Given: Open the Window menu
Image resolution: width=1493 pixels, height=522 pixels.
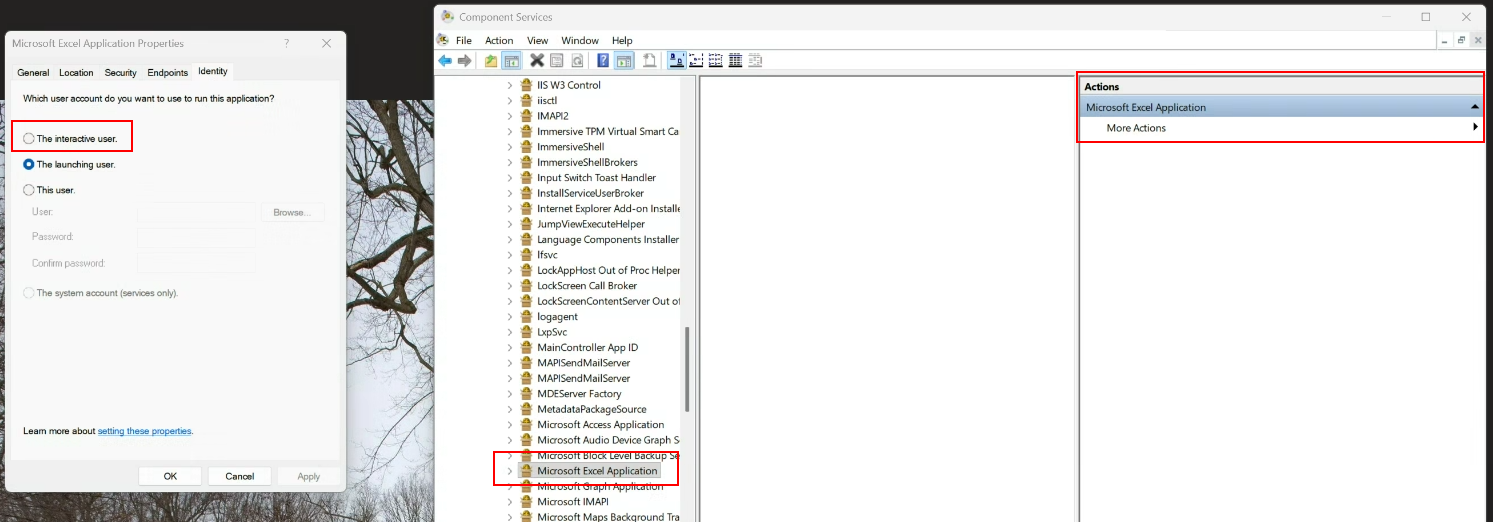Looking at the screenshot, I should point(580,40).
